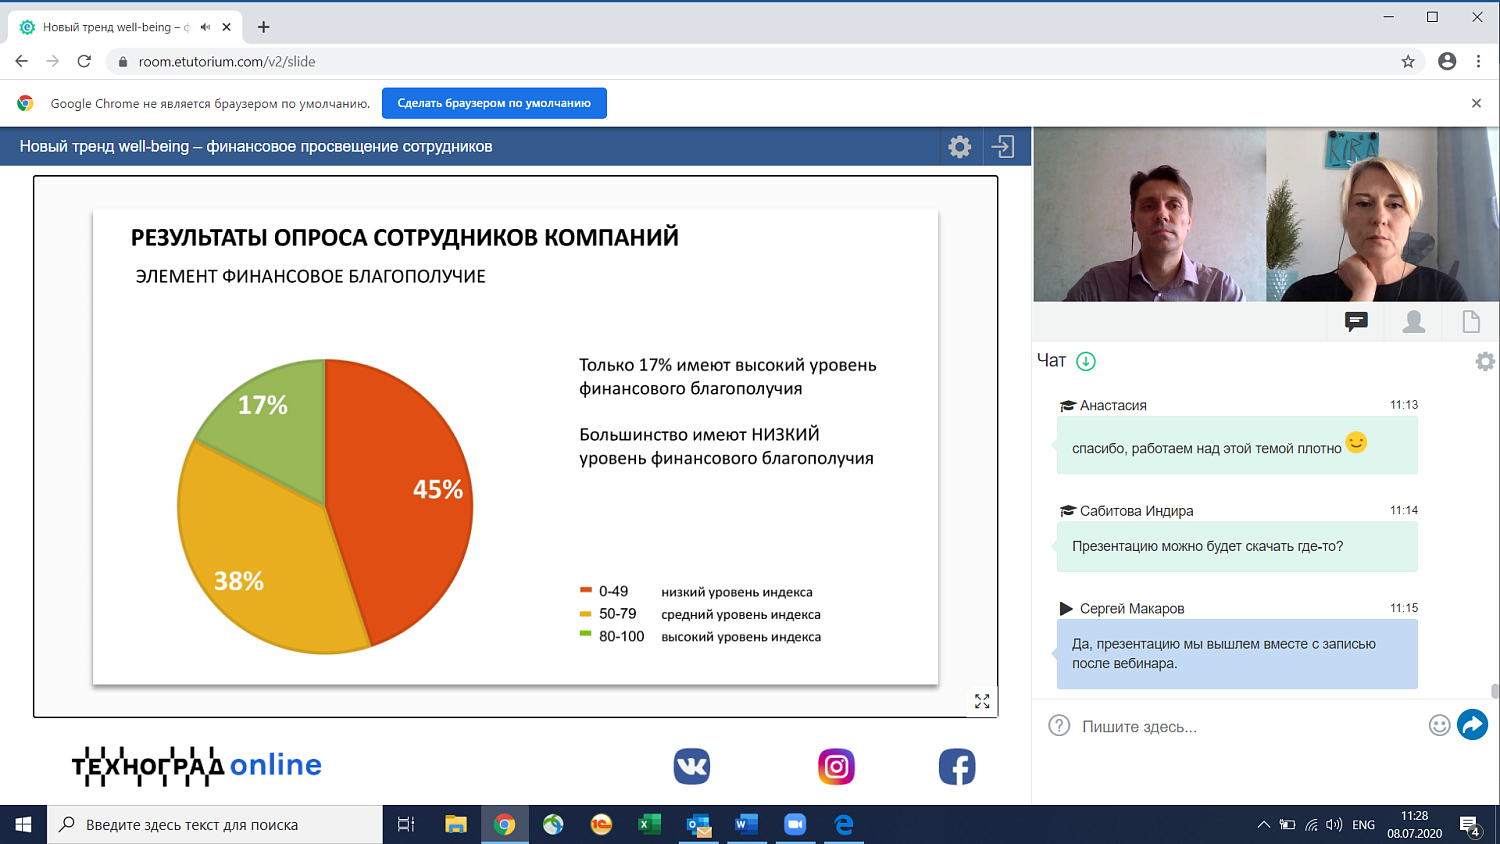Click the exit room icon in header
The width and height of the screenshot is (1500, 844).
coord(1003,147)
